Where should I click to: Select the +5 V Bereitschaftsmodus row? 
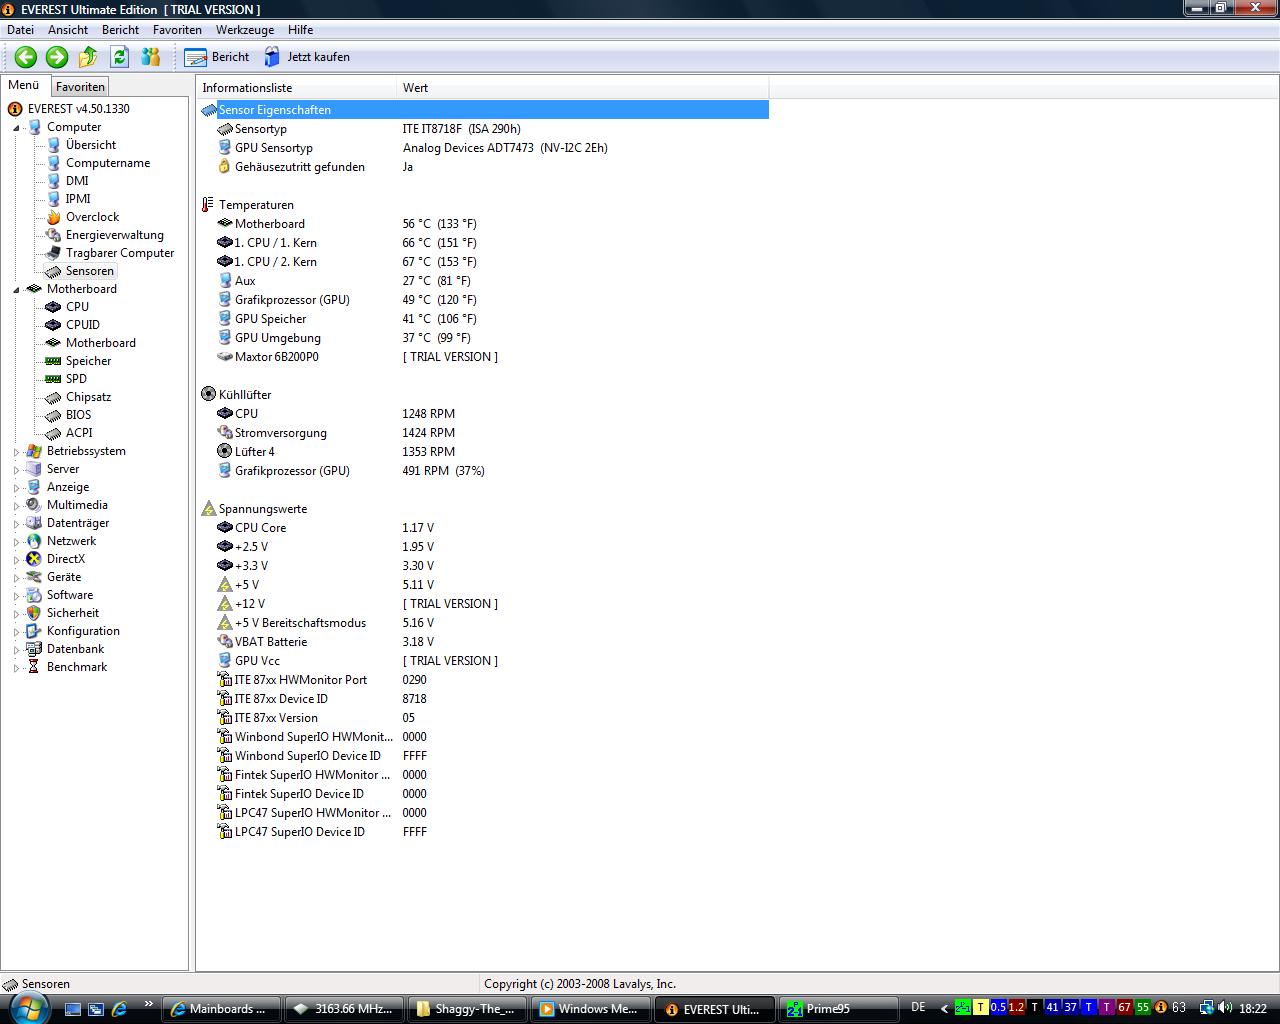point(484,623)
